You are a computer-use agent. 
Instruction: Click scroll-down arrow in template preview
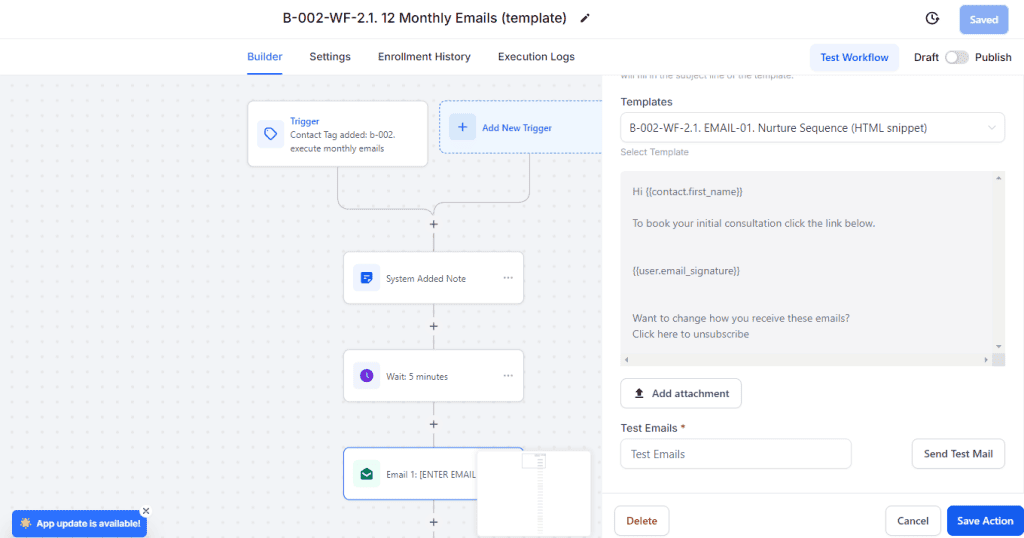click(999, 347)
